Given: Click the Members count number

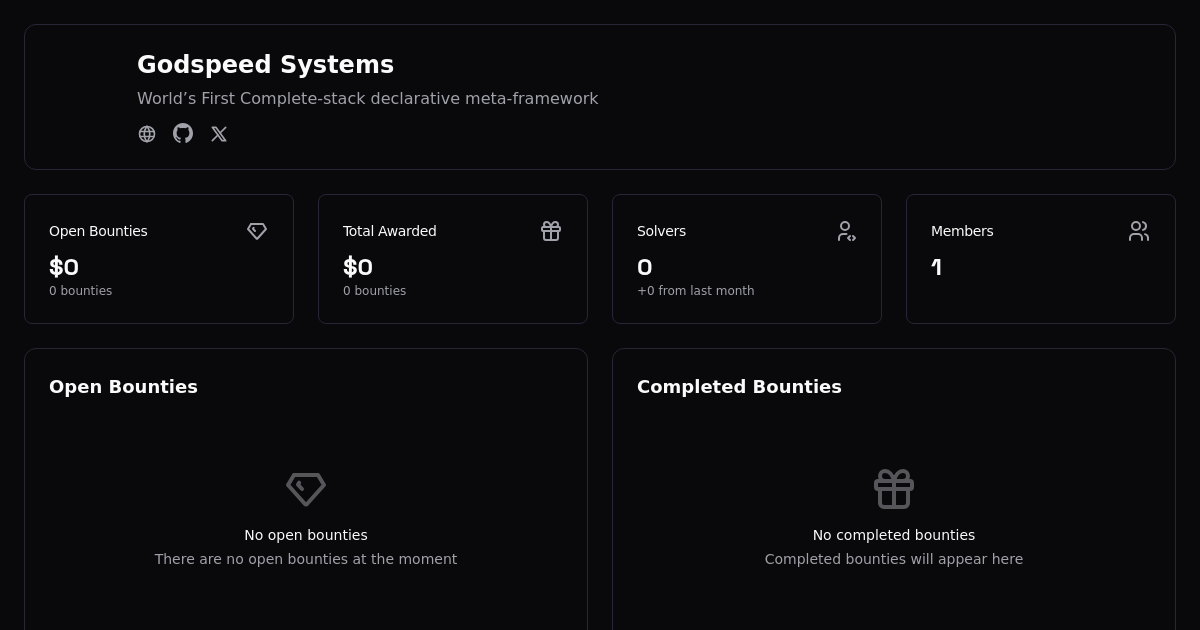Looking at the screenshot, I should pos(936,267).
